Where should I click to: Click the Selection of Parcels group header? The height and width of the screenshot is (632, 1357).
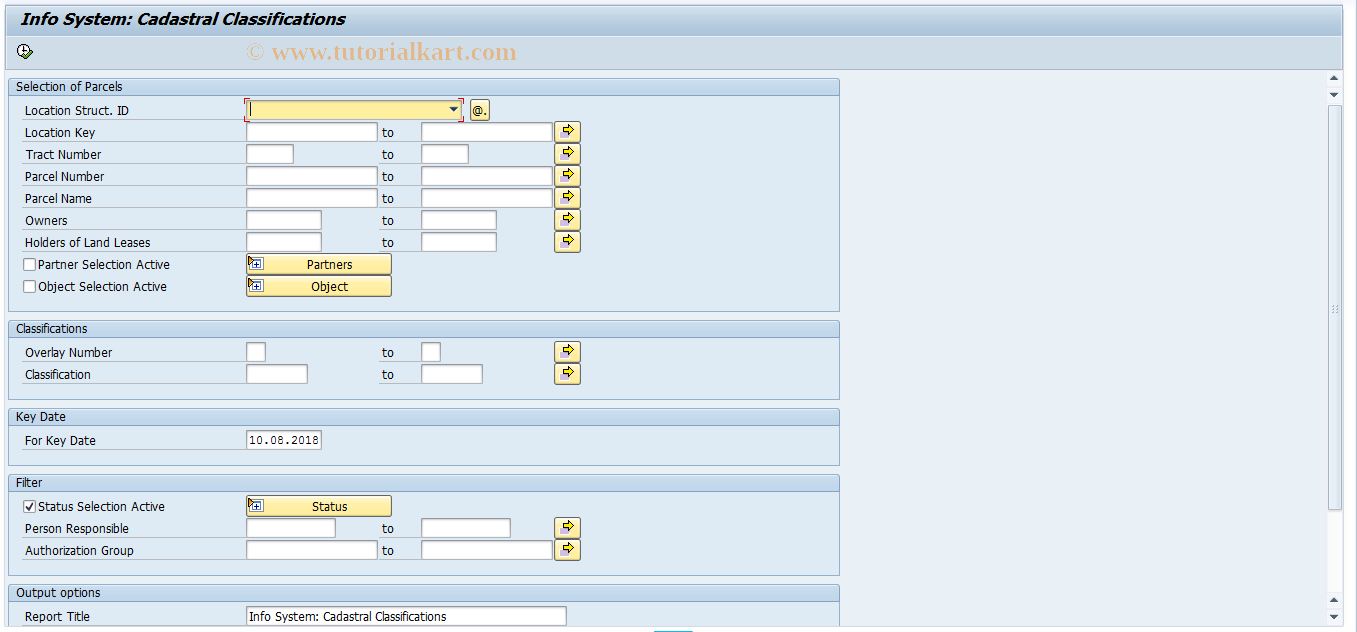(x=423, y=87)
